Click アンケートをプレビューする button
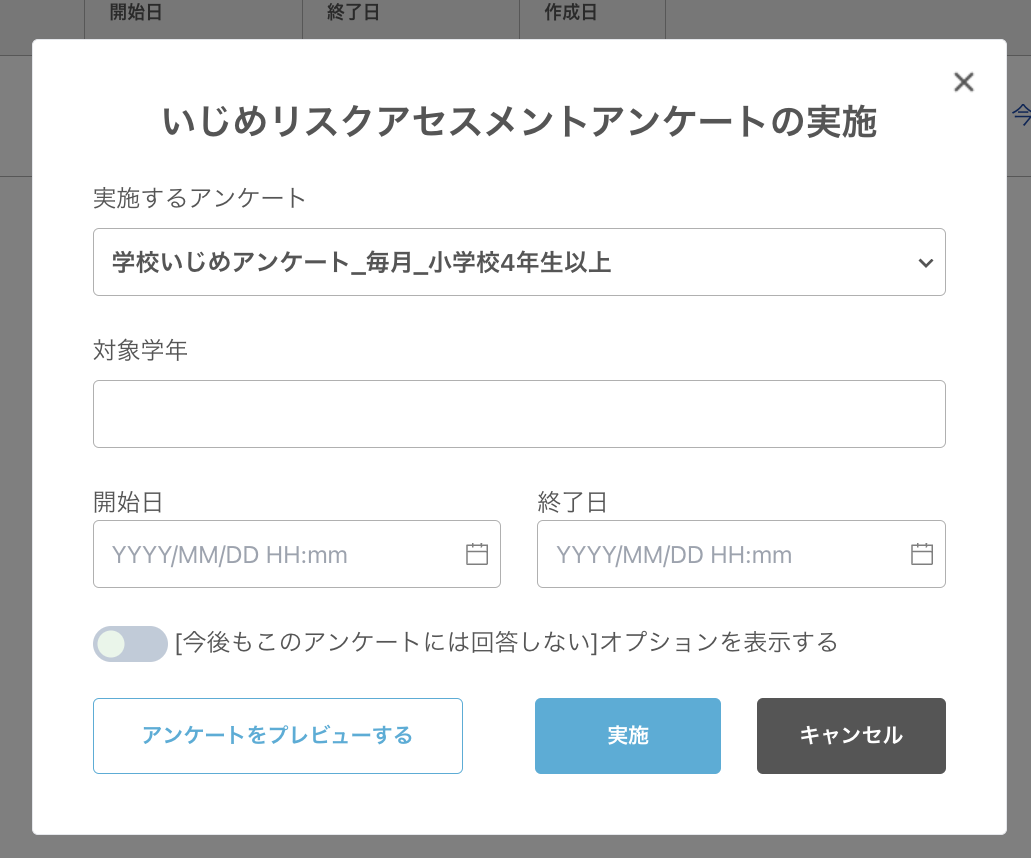This screenshot has width=1031, height=858. [277, 736]
